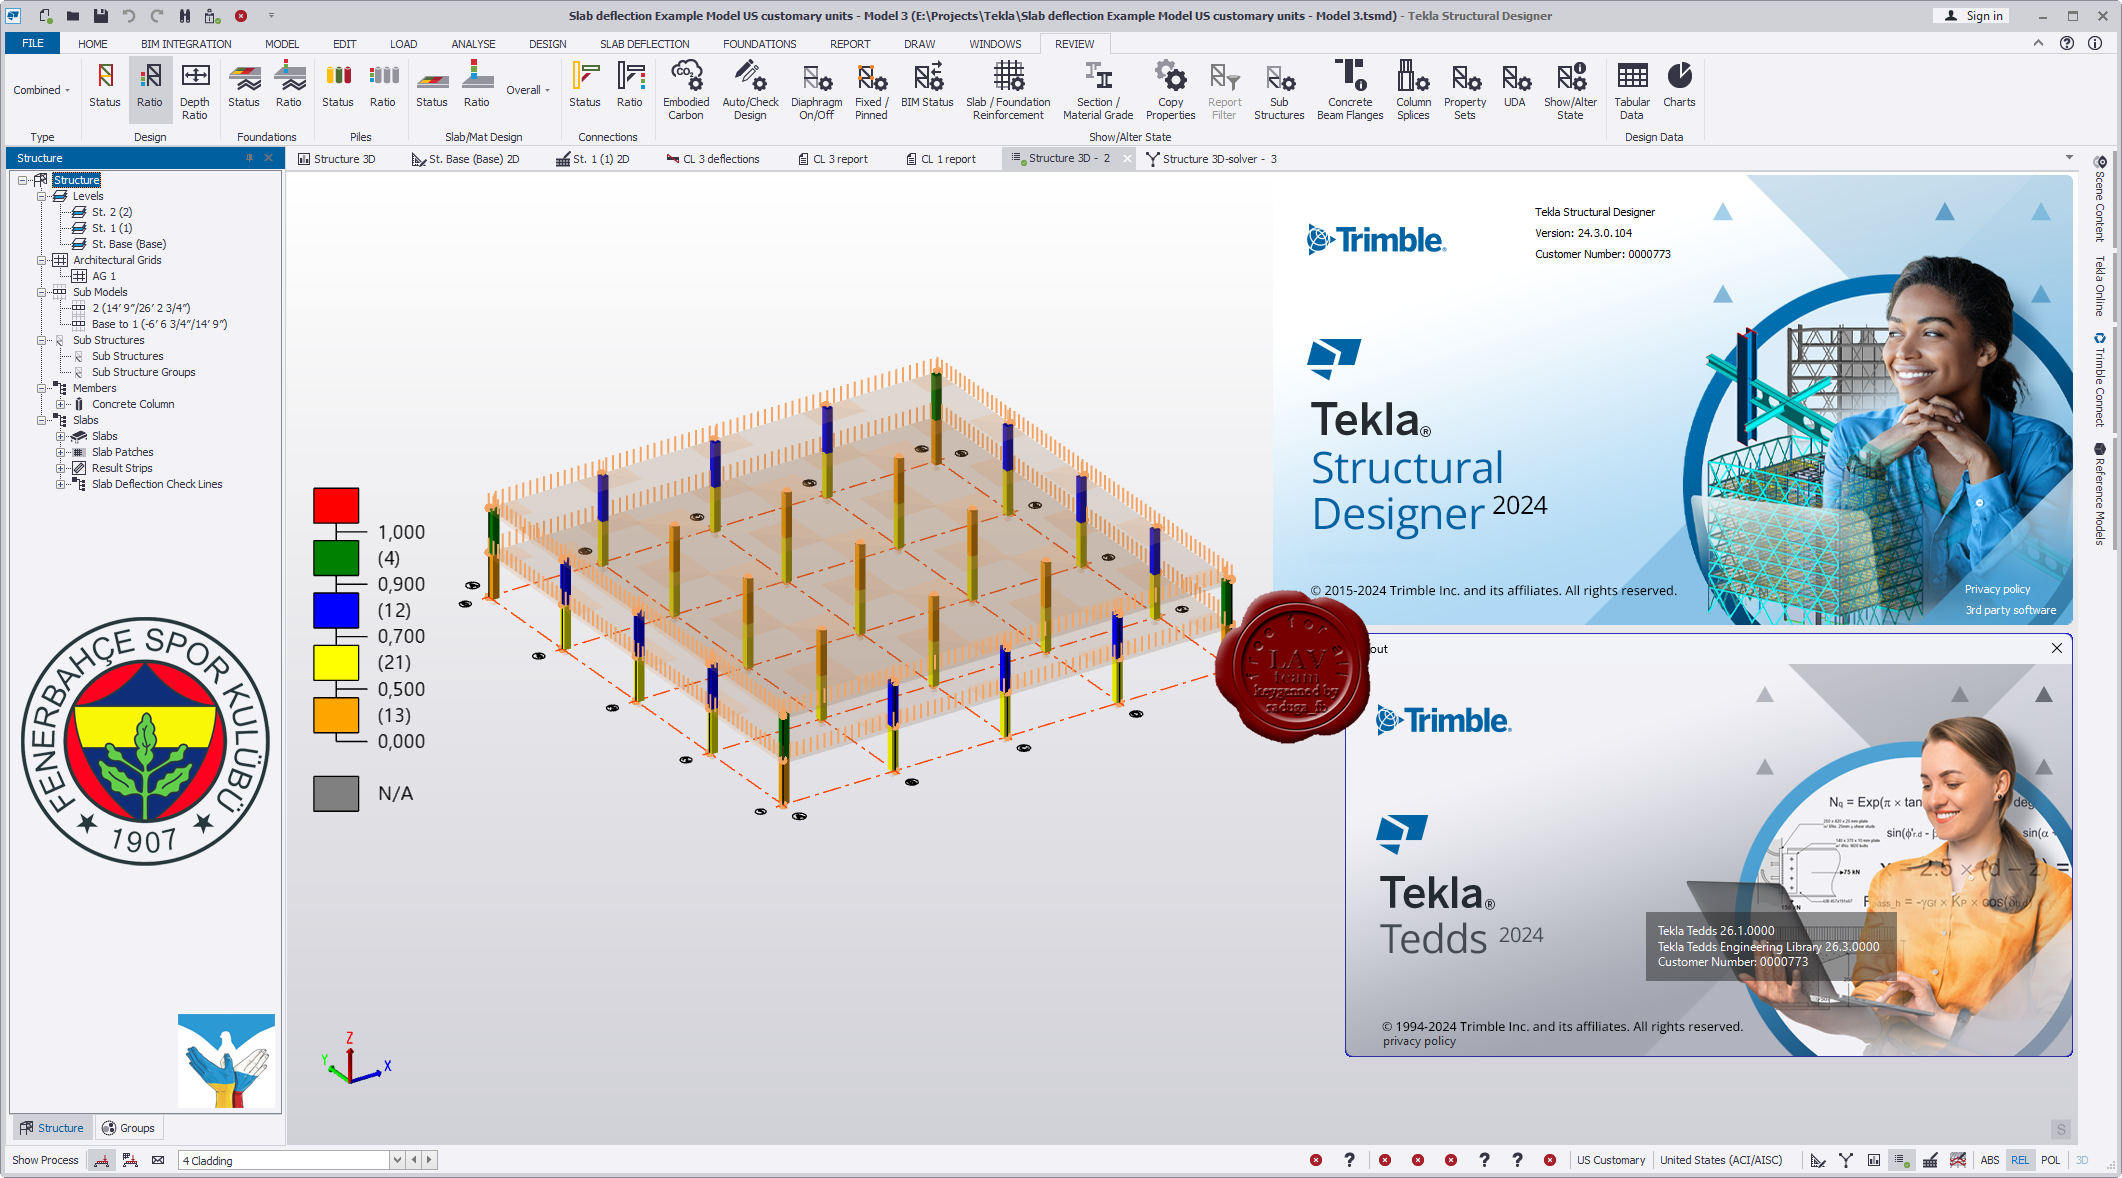Image resolution: width=2122 pixels, height=1178 pixels.
Task: Open the Scene Content side panel
Action: pyautogui.click(x=2100, y=199)
